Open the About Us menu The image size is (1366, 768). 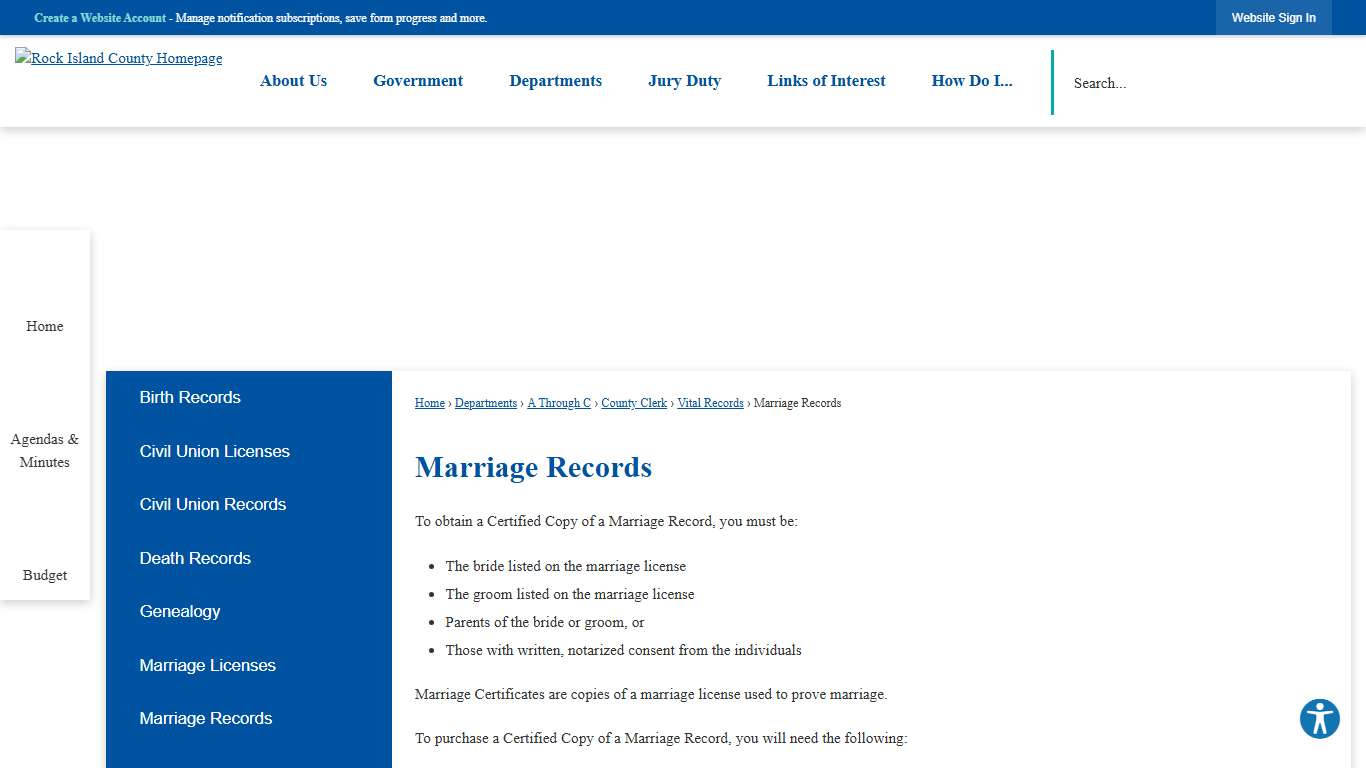pyautogui.click(x=293, y=81)
